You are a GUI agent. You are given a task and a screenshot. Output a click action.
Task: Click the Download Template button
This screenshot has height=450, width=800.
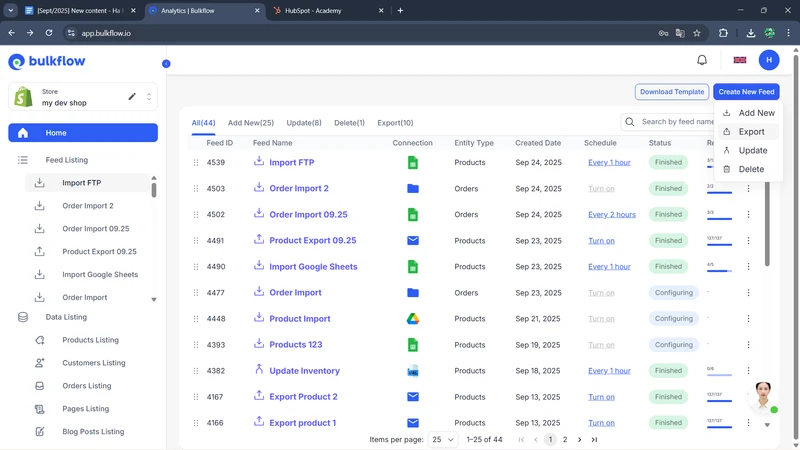click(672, 92)
